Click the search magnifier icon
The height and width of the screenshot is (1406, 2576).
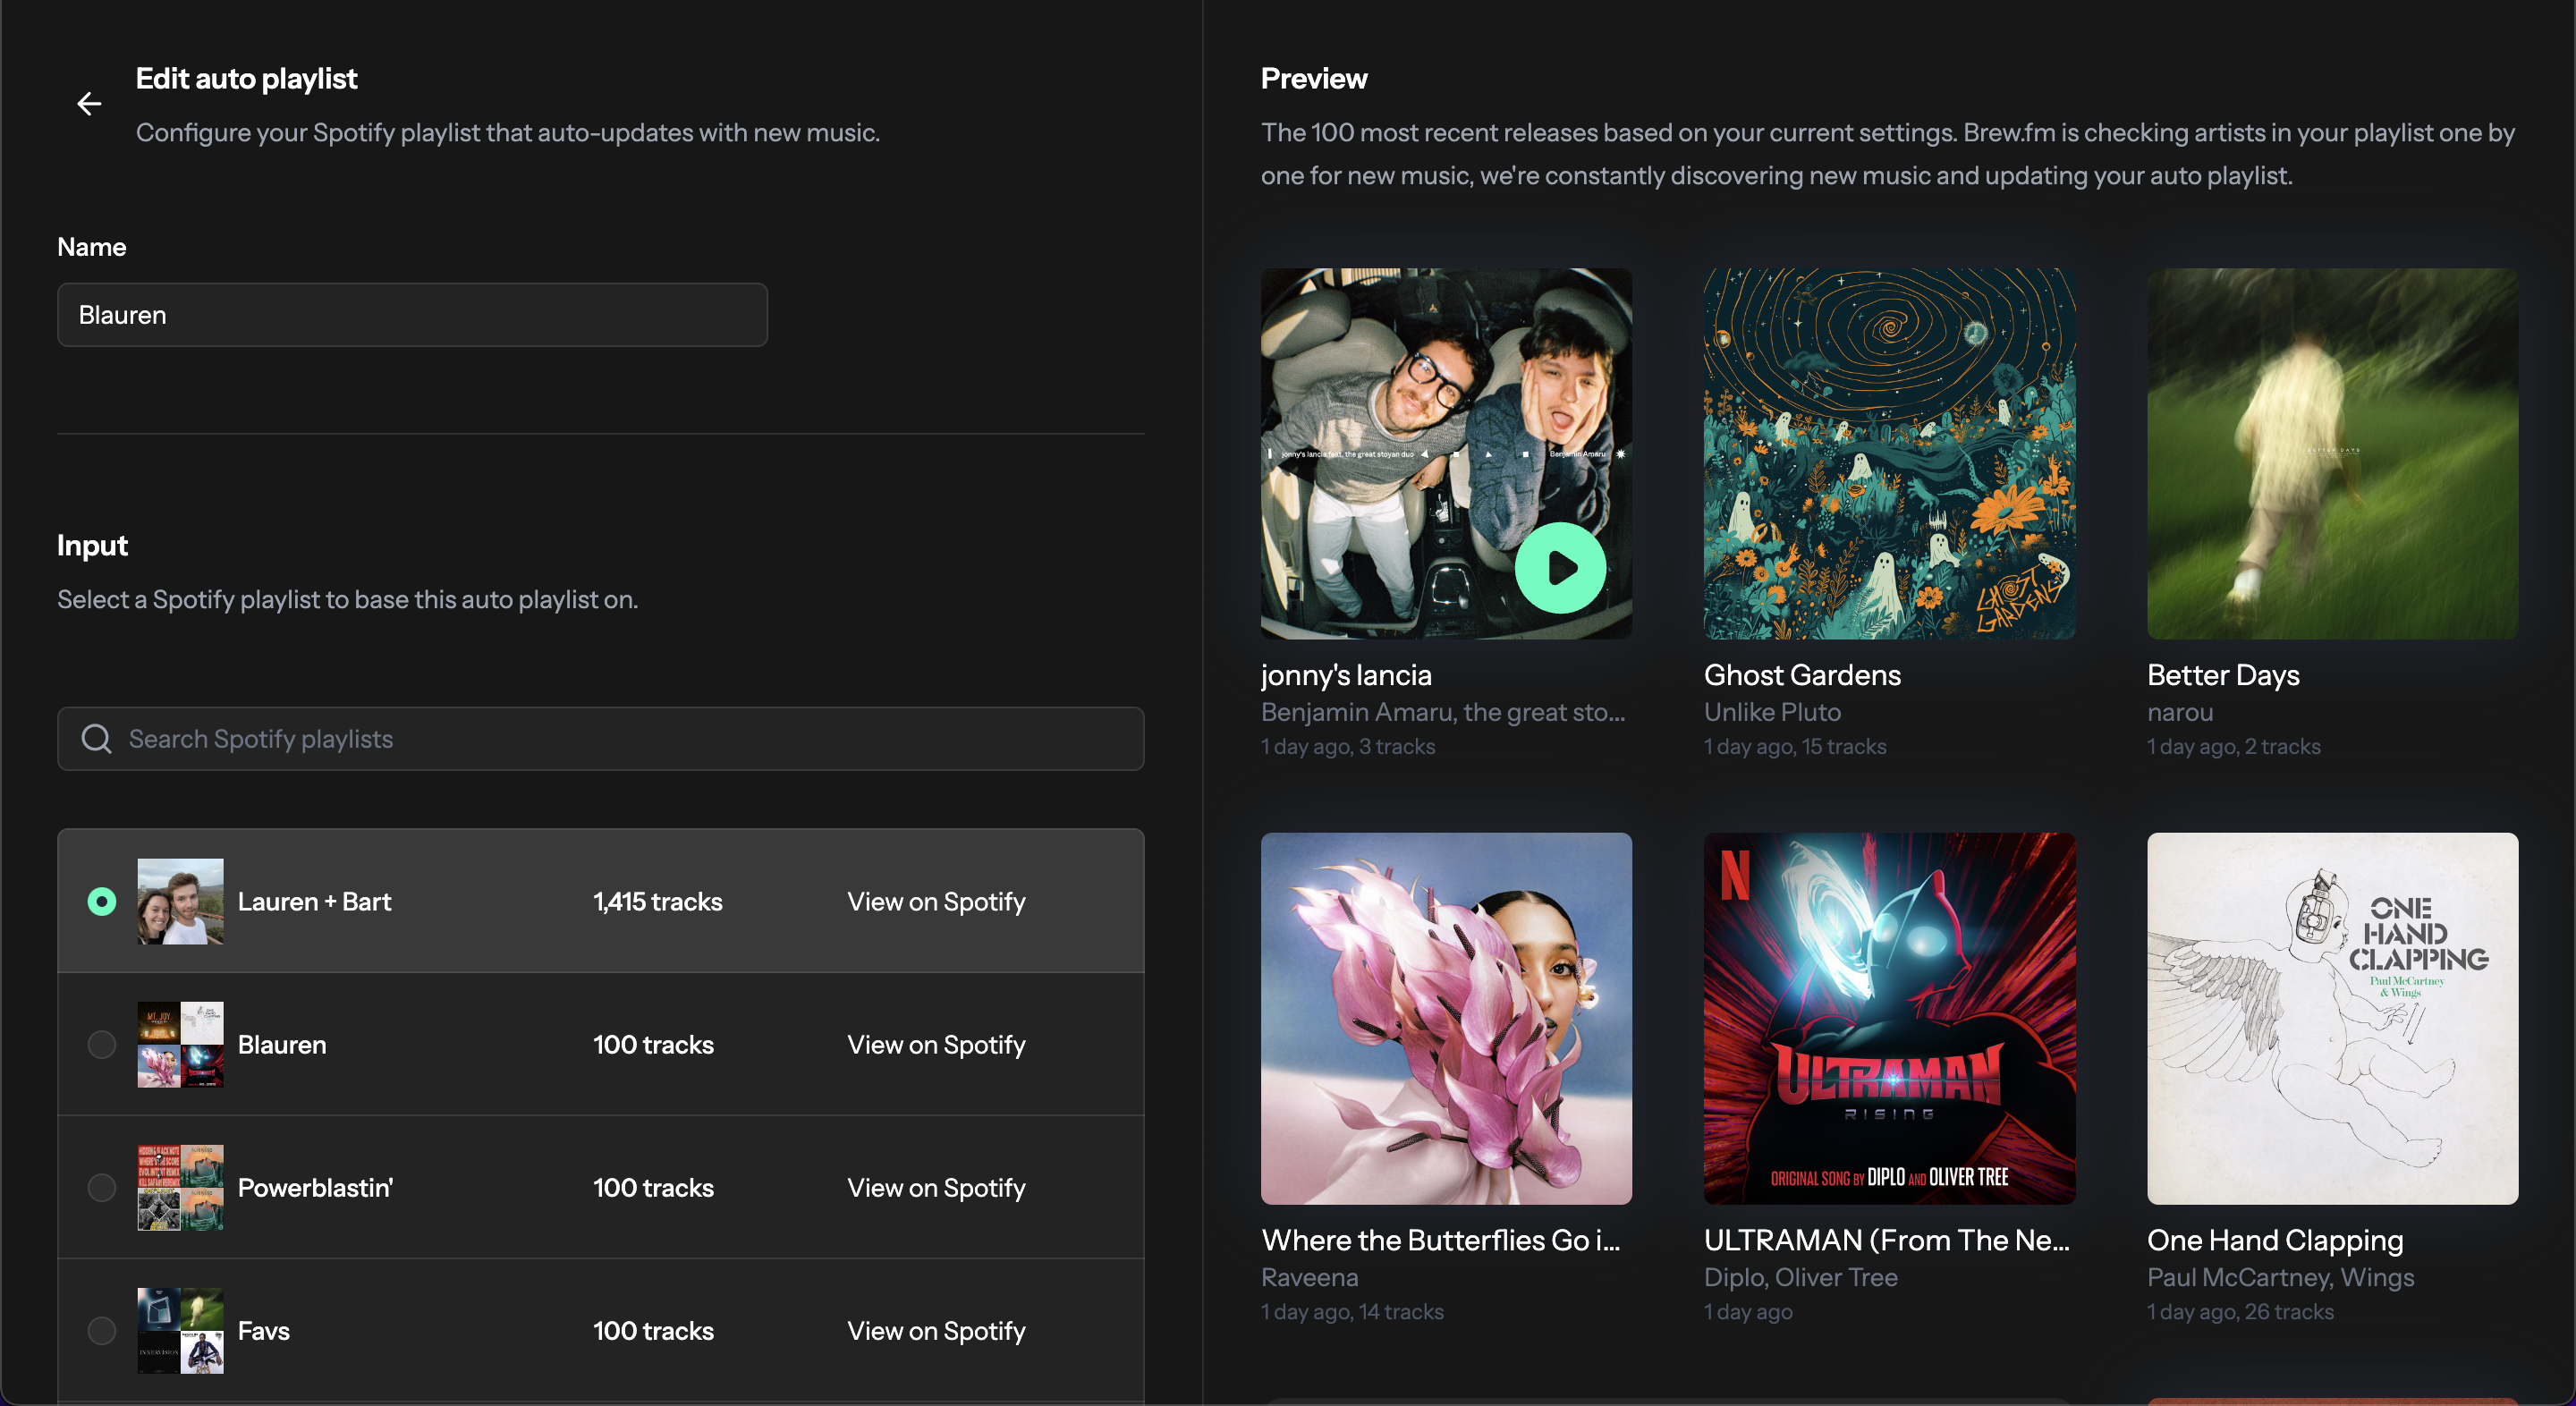pyautogui.click(x=96, y=739)
